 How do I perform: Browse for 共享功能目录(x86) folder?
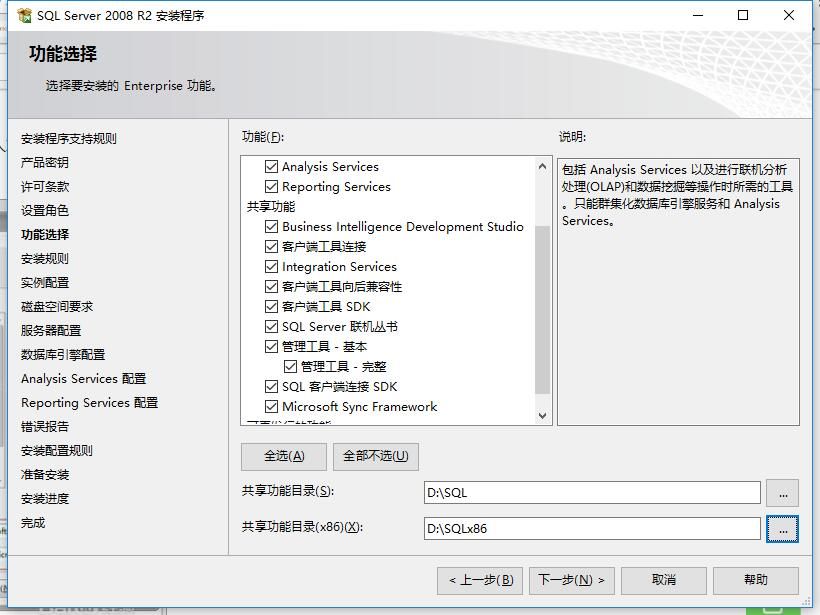click(x=782, y=529)
